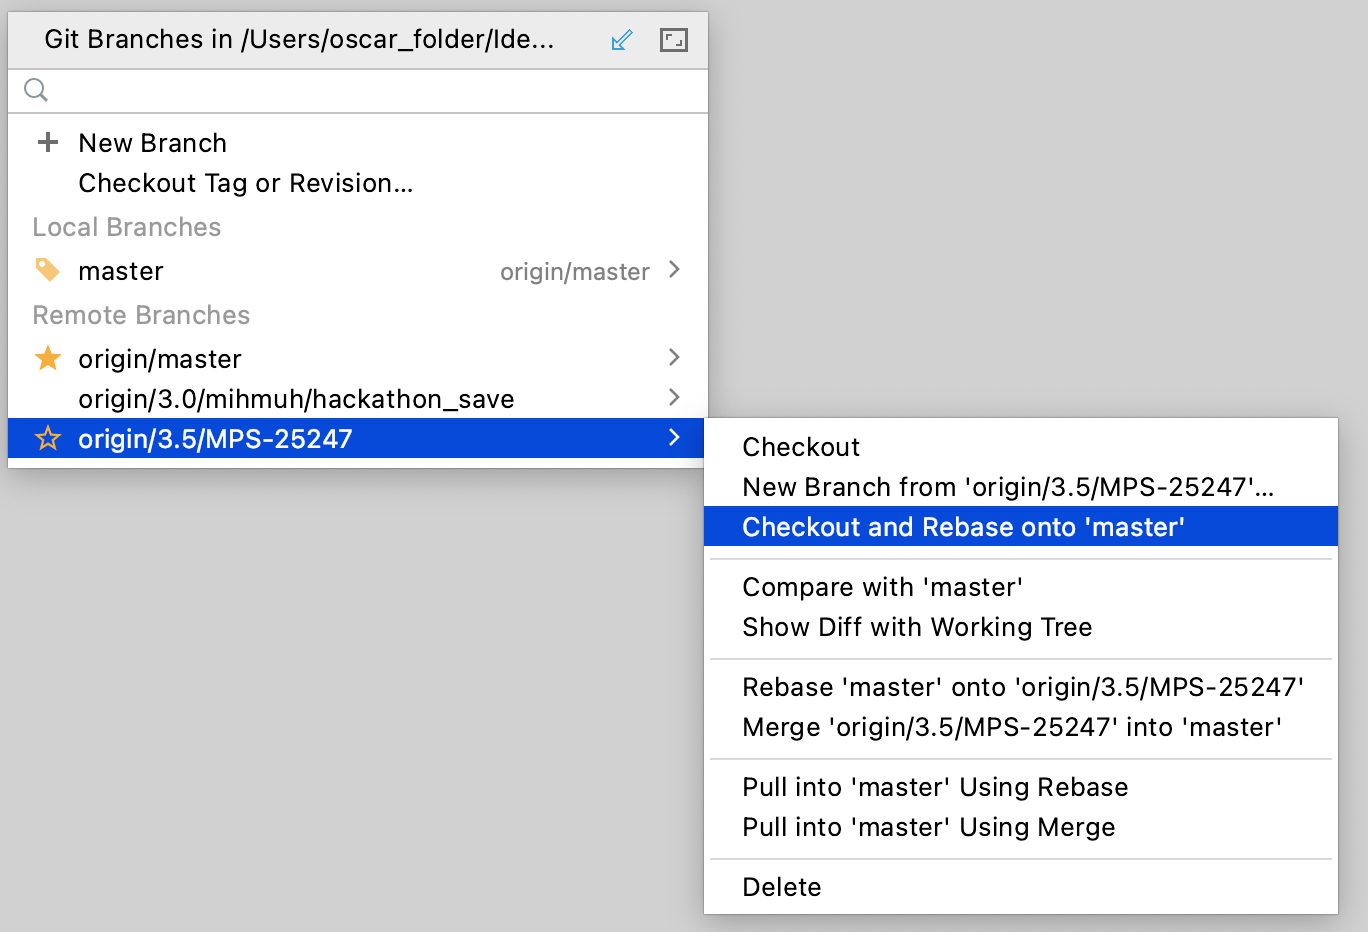The image size is (1368, 932).
Task: Unfavorite origin/master via its filled star
Action: 47,358
